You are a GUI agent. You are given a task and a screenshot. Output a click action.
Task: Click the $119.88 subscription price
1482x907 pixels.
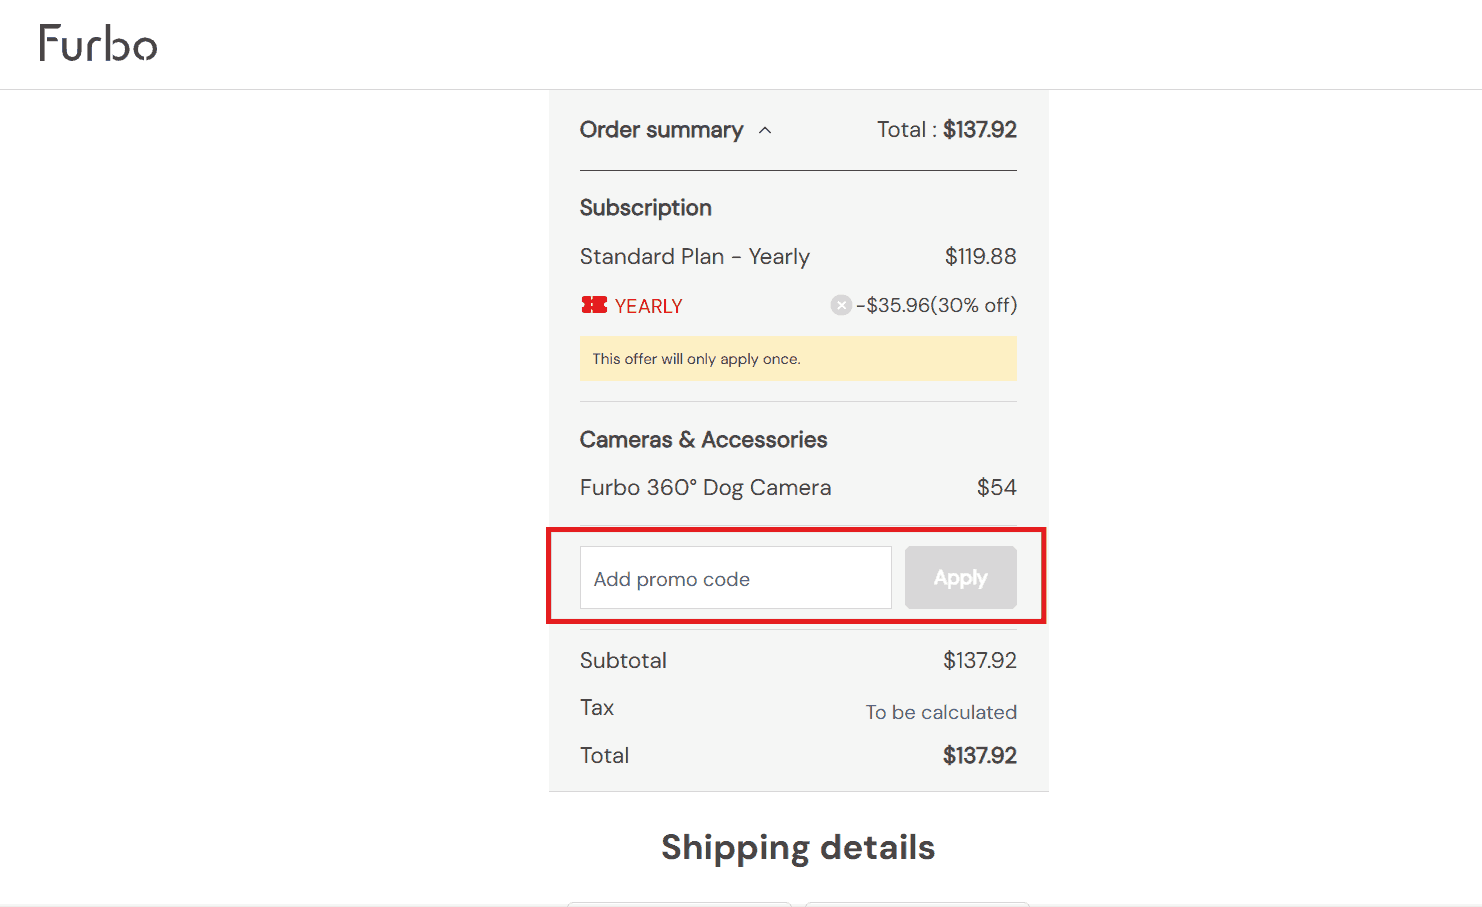click(980, 257)
